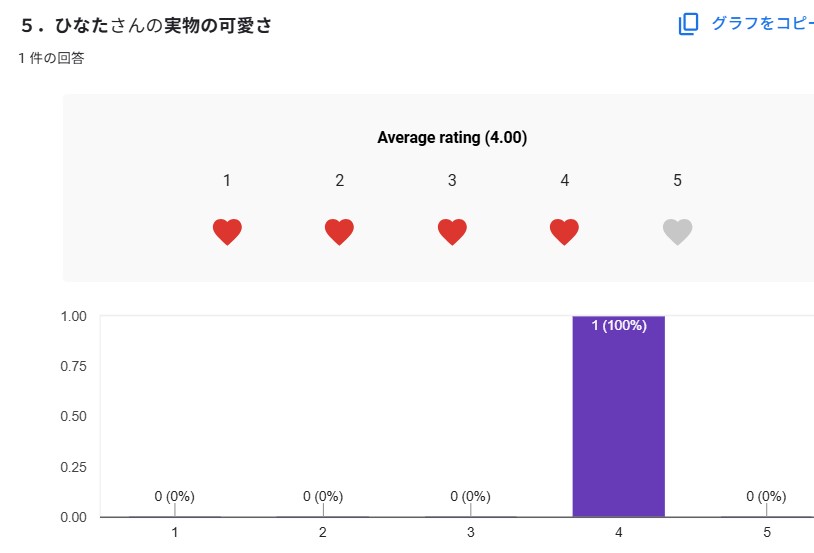Click the Average rating (4.00) label
Image resolution: width=814 pixels, height=553 pixels.
click(452, 138)
